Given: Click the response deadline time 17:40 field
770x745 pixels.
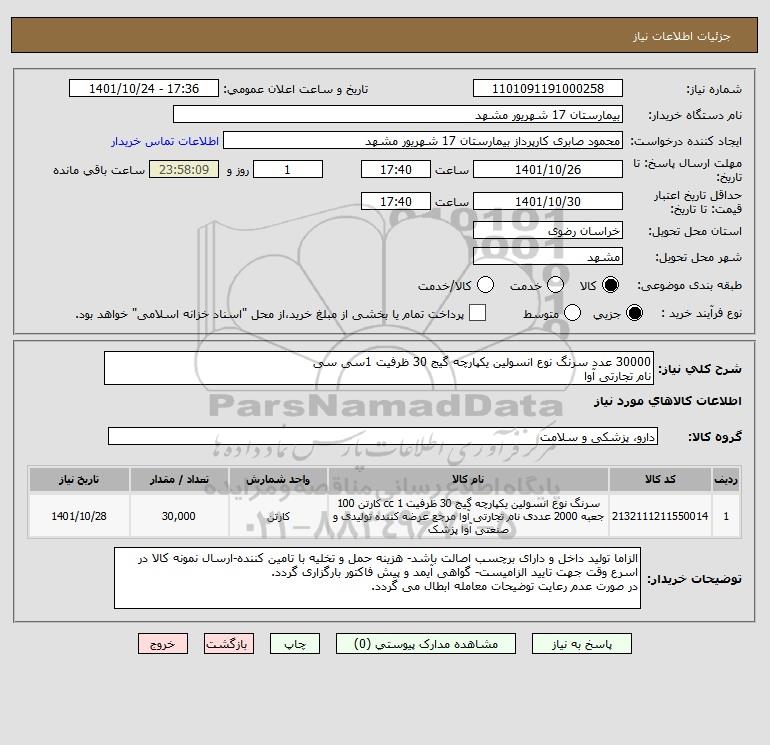Looking at the screenshot, I should point(396,169).
